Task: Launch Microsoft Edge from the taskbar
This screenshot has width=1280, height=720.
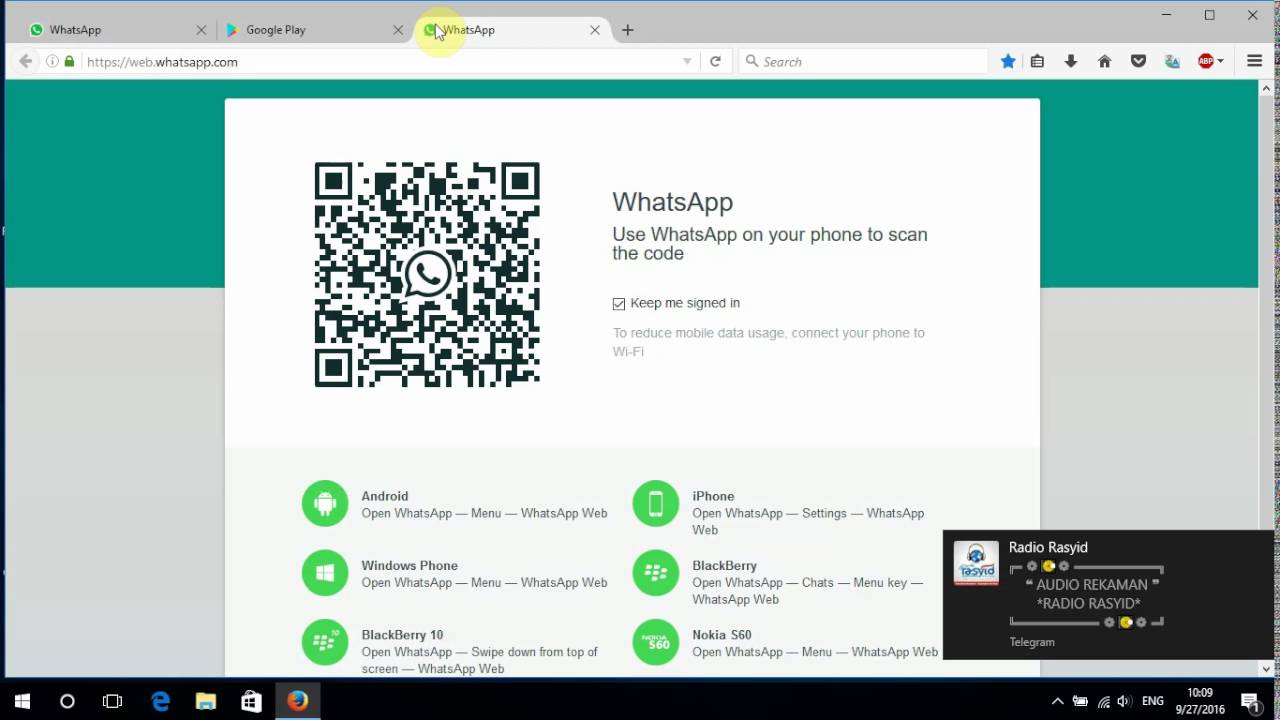Action: pyautogui.click(x=160, y=702)
